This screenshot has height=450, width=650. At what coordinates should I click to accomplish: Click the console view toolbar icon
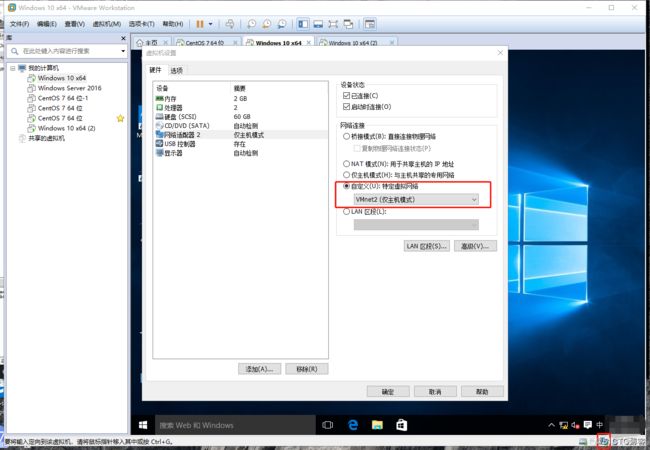pos(369,24)
